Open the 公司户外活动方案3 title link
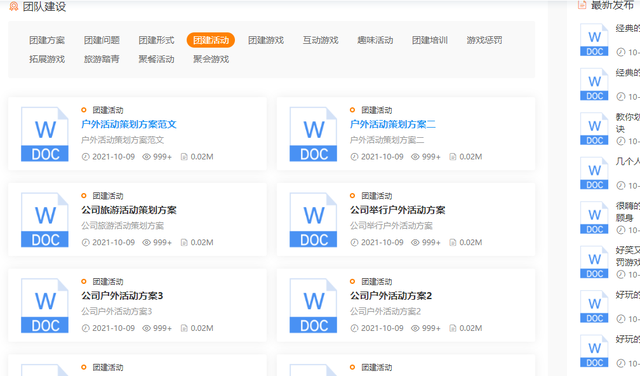This screenshot has height=376, width=640. (x=122, y=296)
